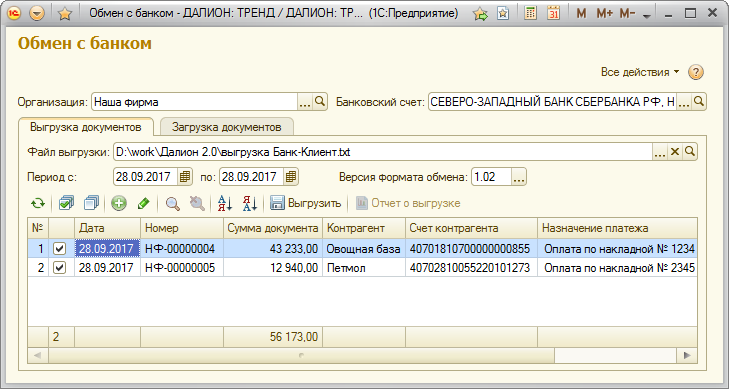Cancel search icon in toolbar
Screen dimensions: 729x389
197,203
